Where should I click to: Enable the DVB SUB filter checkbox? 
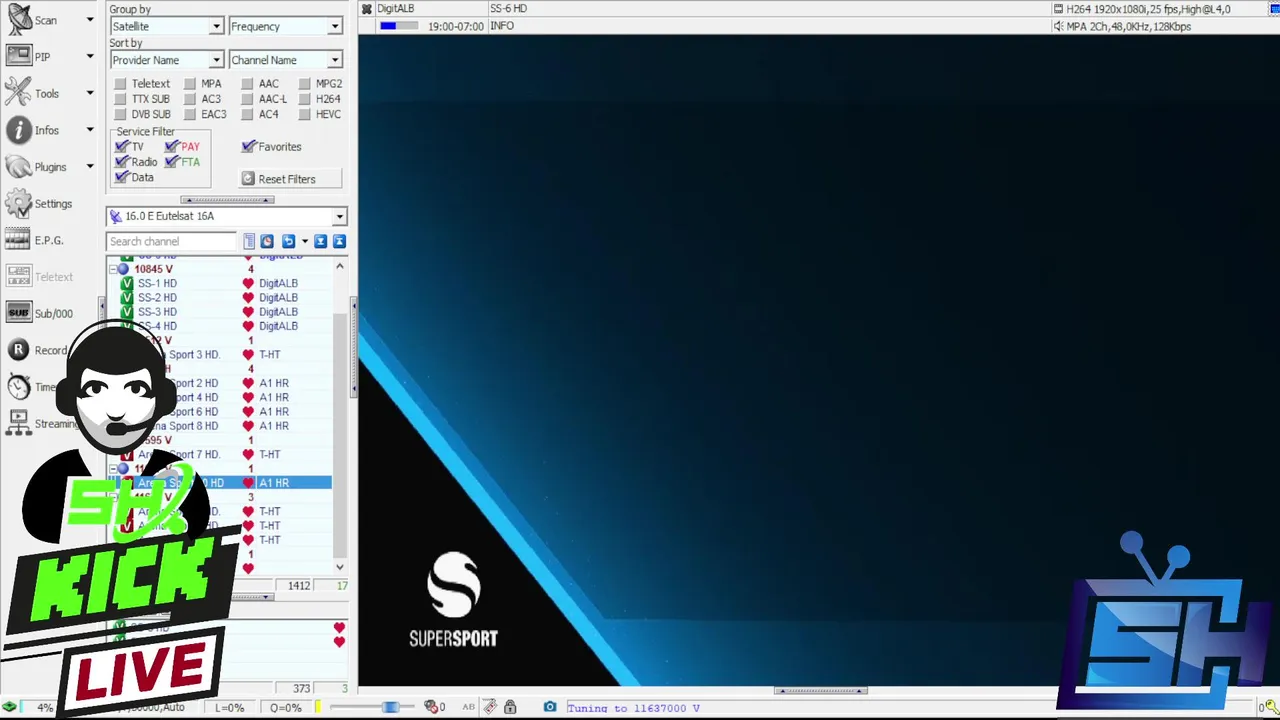[x=120, y=114]
